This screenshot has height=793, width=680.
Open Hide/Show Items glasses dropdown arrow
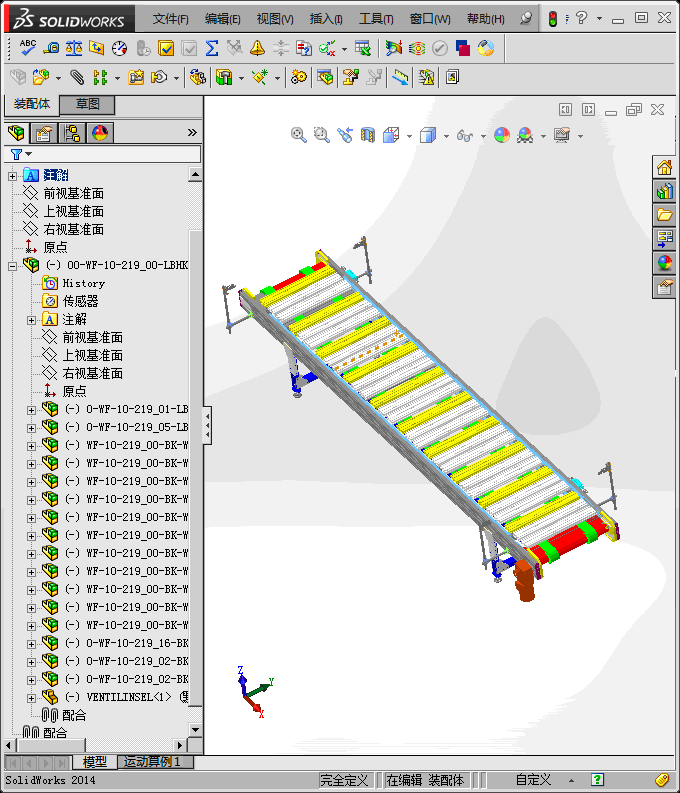(483, 136)
